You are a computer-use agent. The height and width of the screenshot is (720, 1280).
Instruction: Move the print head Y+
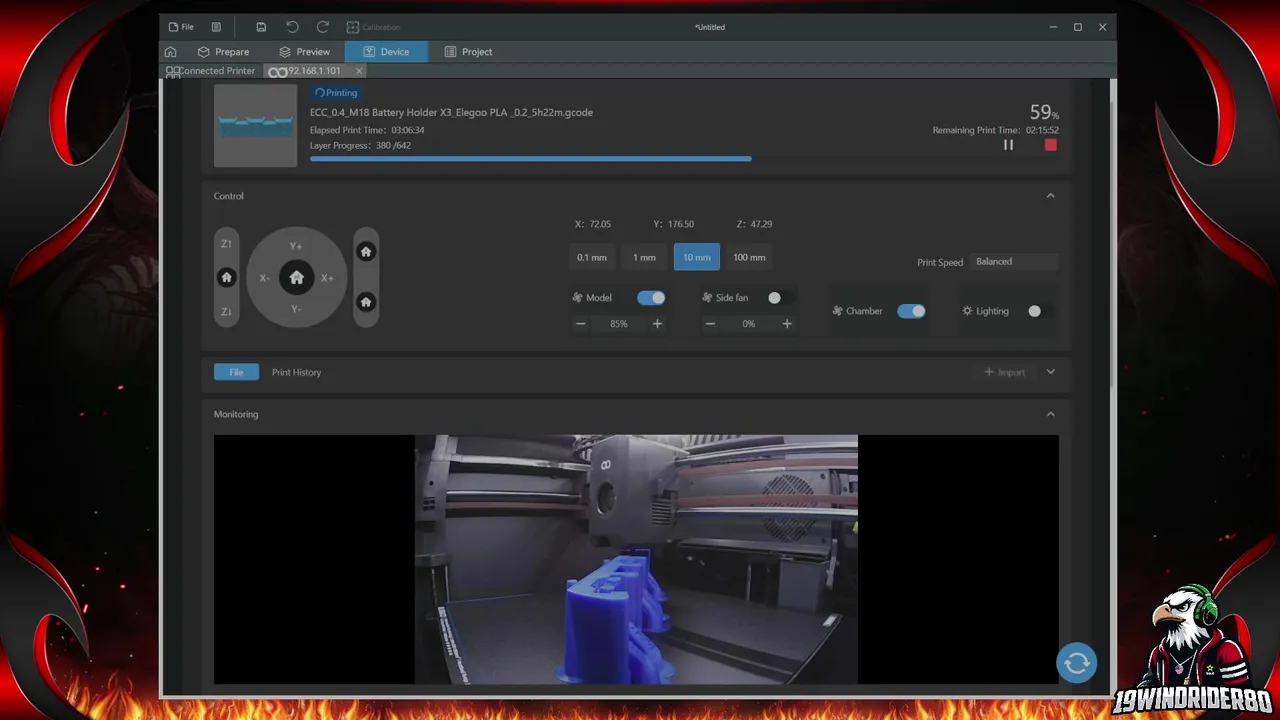[x=296, y=246]
